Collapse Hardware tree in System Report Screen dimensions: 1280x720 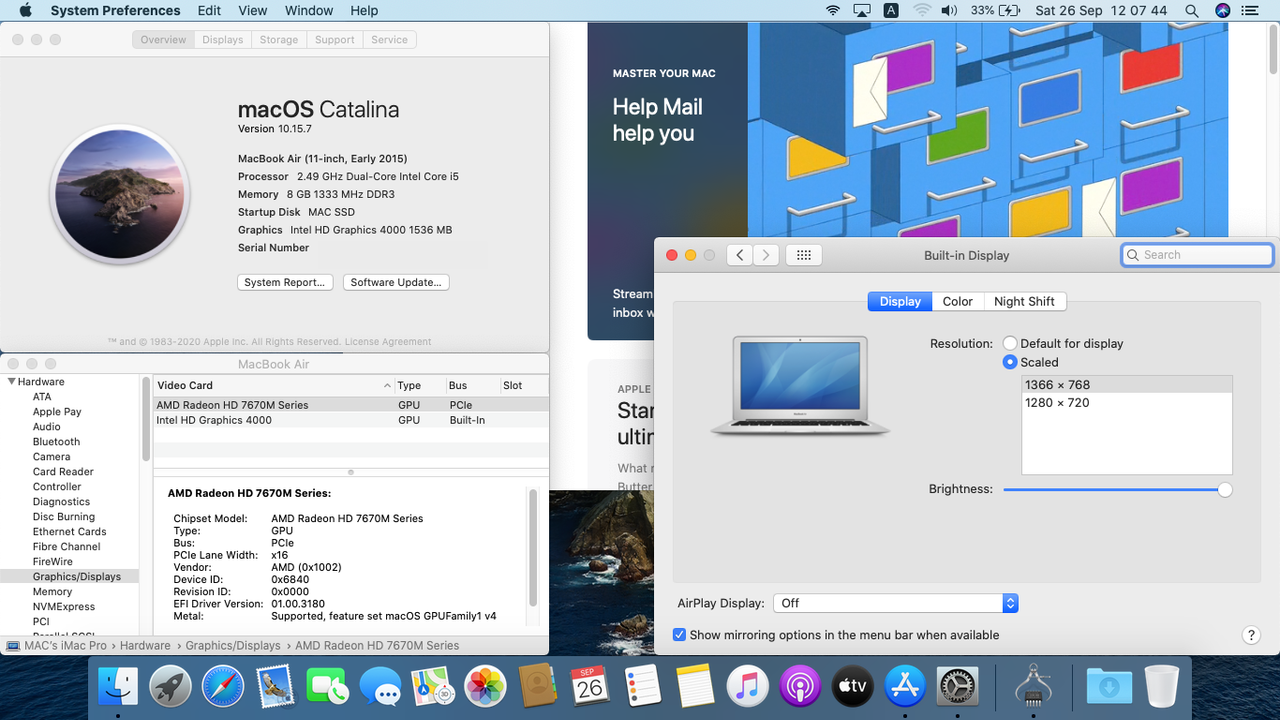pos(12,382)
